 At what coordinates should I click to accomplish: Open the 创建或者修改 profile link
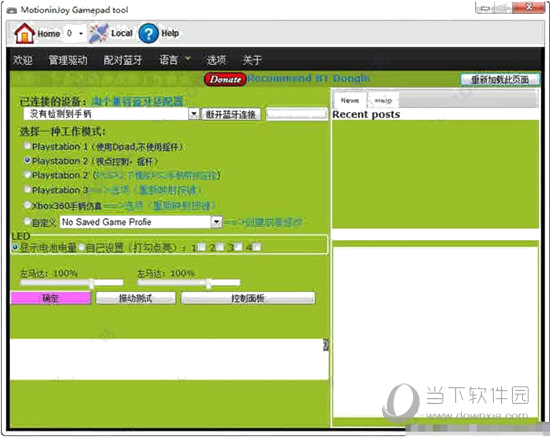(263, 222)
